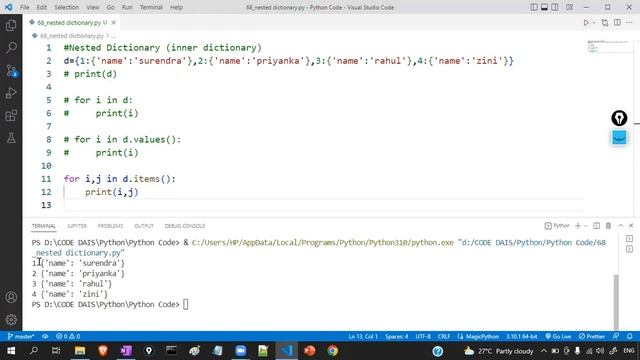Open the Windows Start menu
The height and width of the screenshot is (360, 640).
click(x=11, y=351)
